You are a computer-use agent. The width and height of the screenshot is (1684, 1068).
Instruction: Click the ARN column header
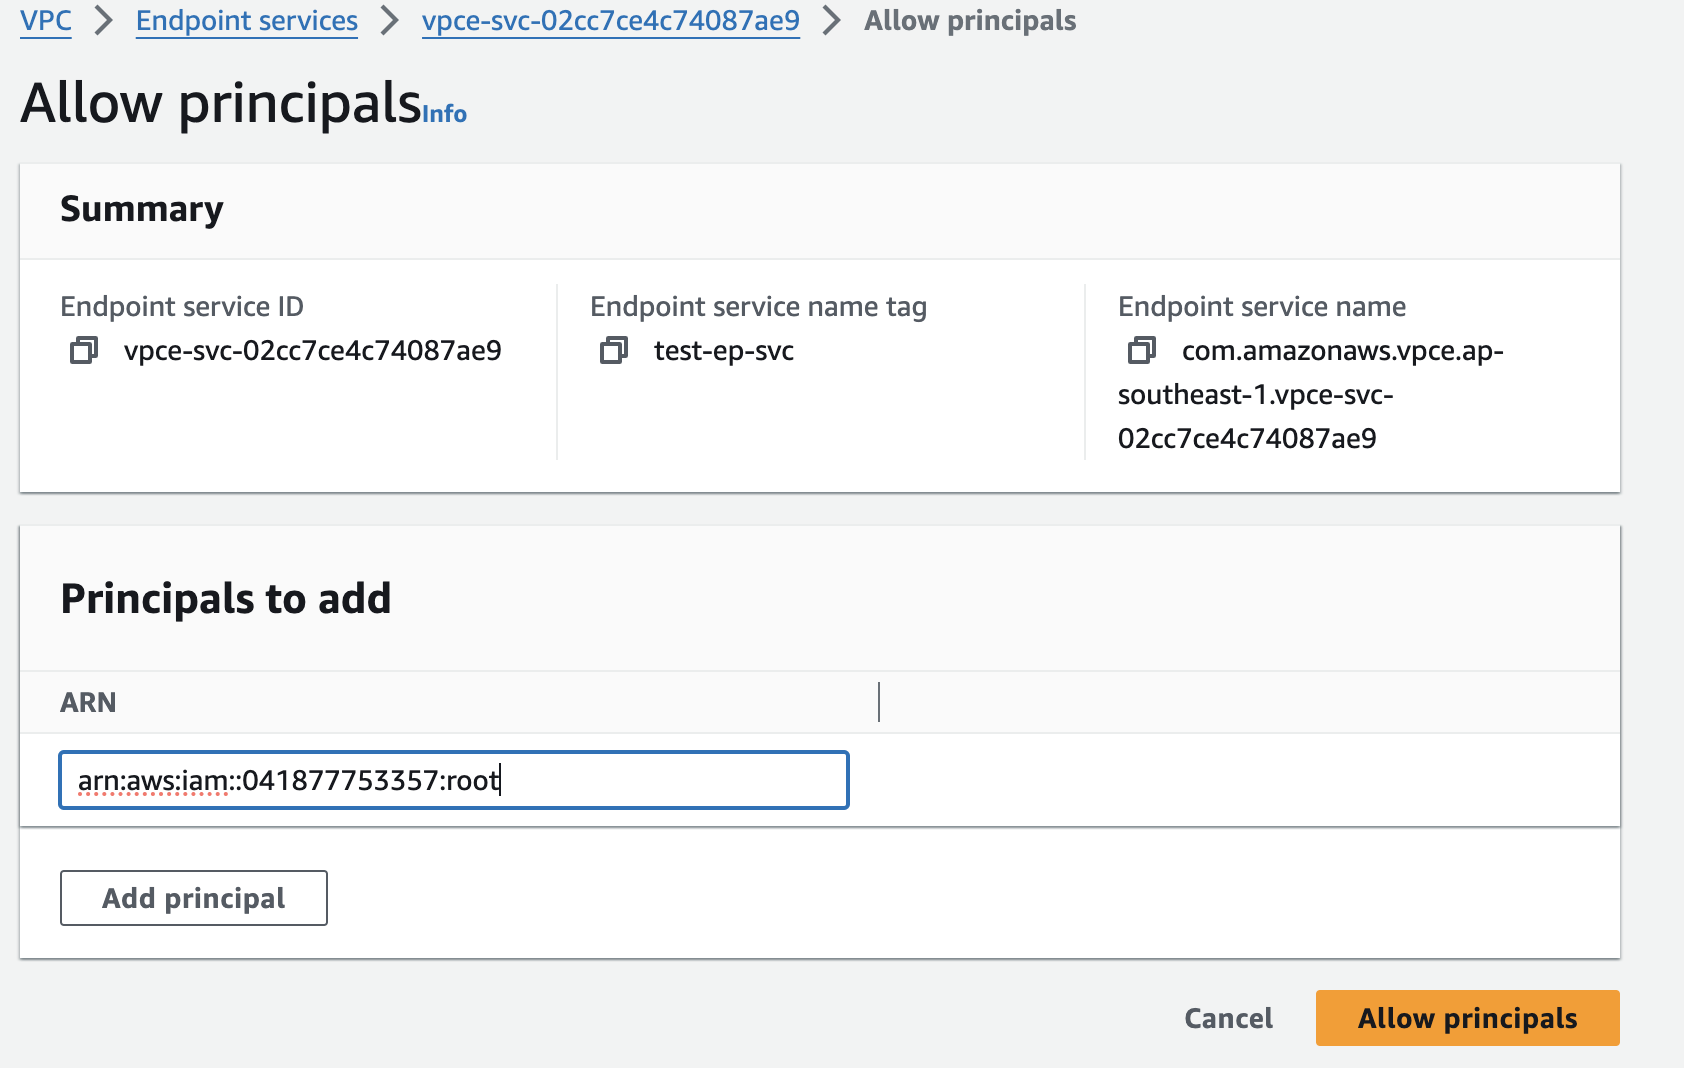(88, 702)
